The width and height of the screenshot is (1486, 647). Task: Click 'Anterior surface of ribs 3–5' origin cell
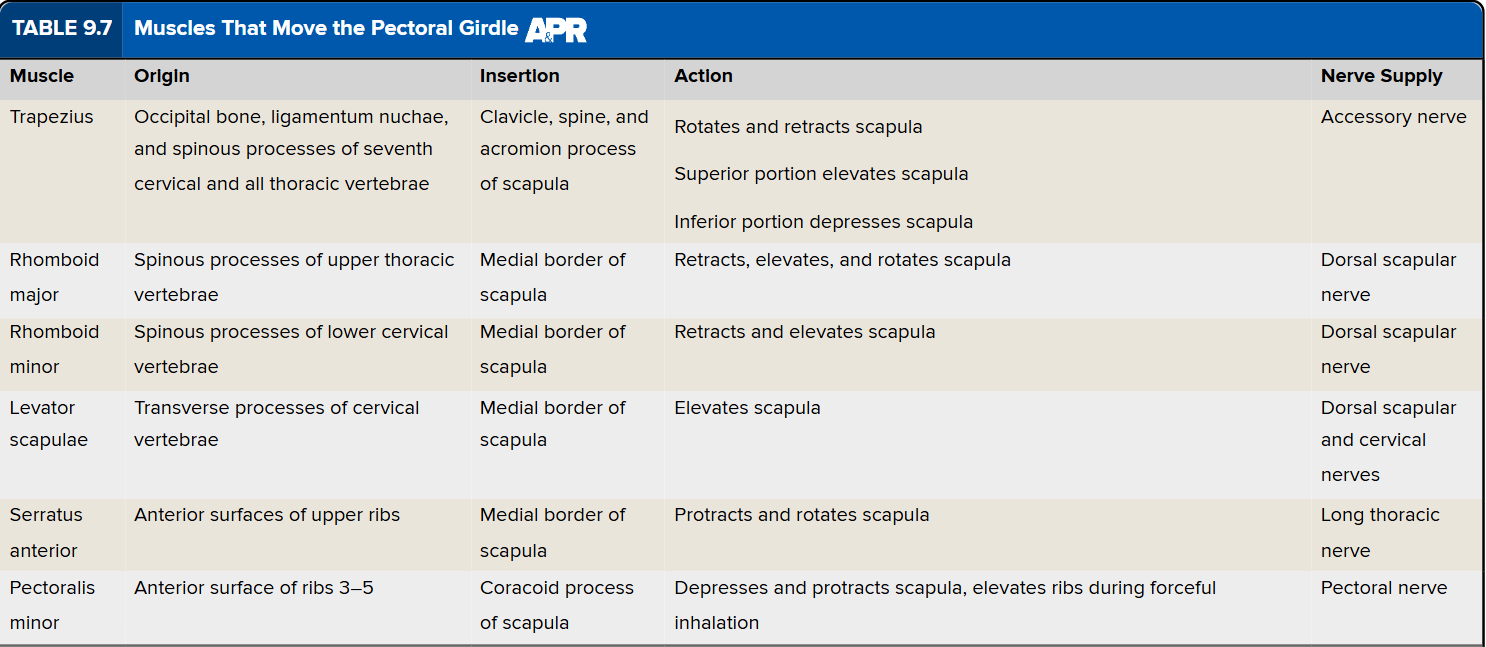254,588
